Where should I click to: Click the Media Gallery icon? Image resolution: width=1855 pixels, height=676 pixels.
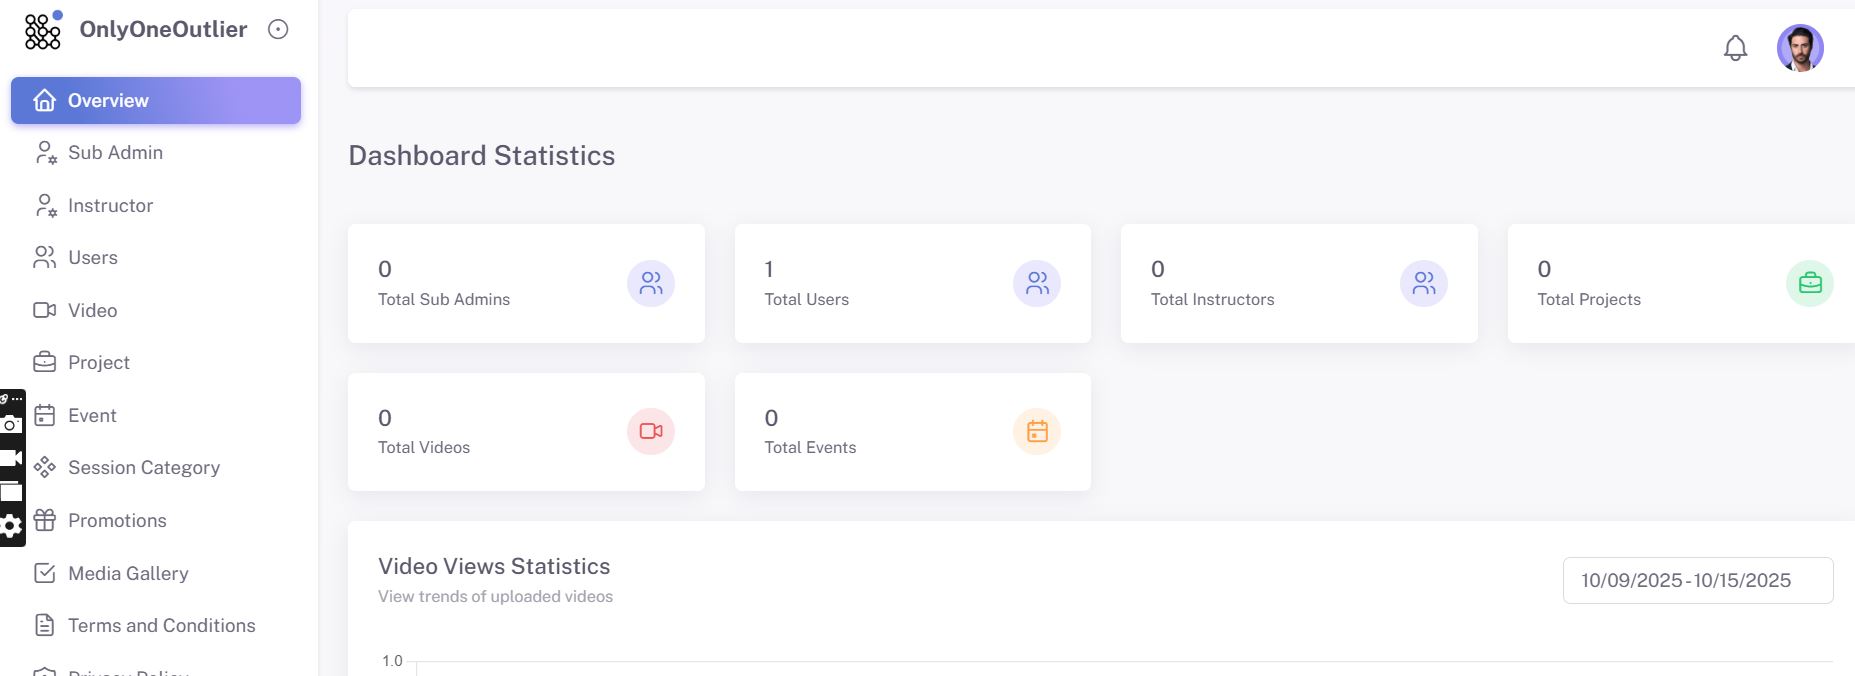[45, 573]
